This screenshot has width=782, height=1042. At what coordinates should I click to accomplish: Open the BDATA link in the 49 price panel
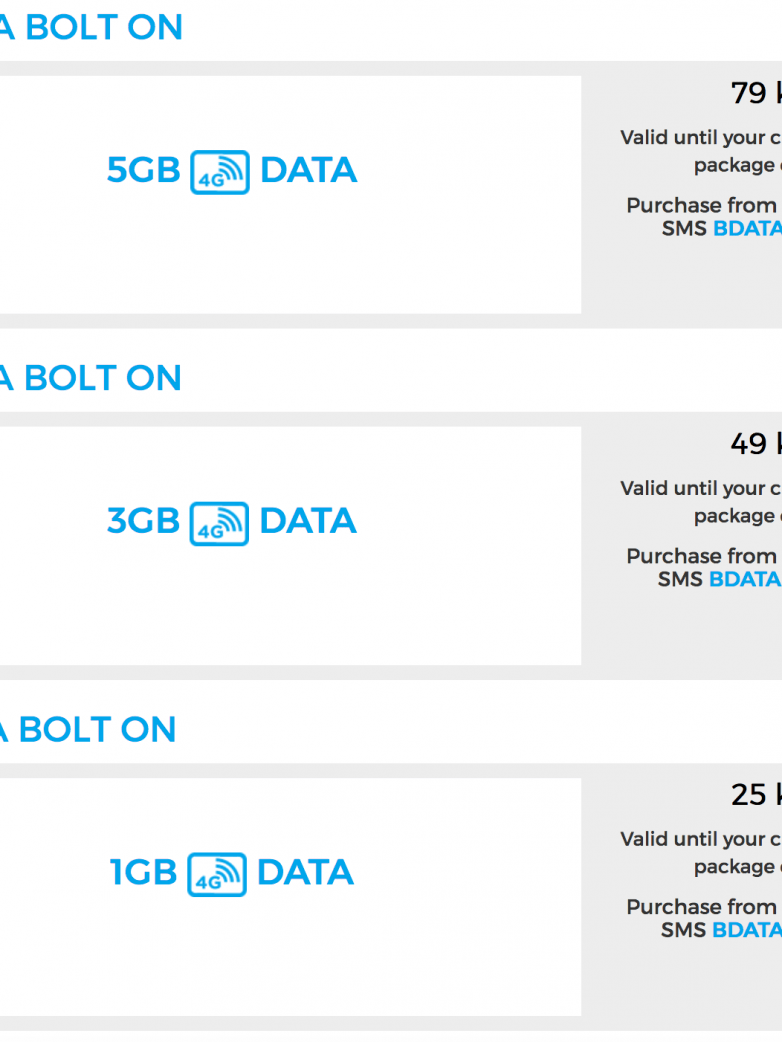click(x=745, y=580)
